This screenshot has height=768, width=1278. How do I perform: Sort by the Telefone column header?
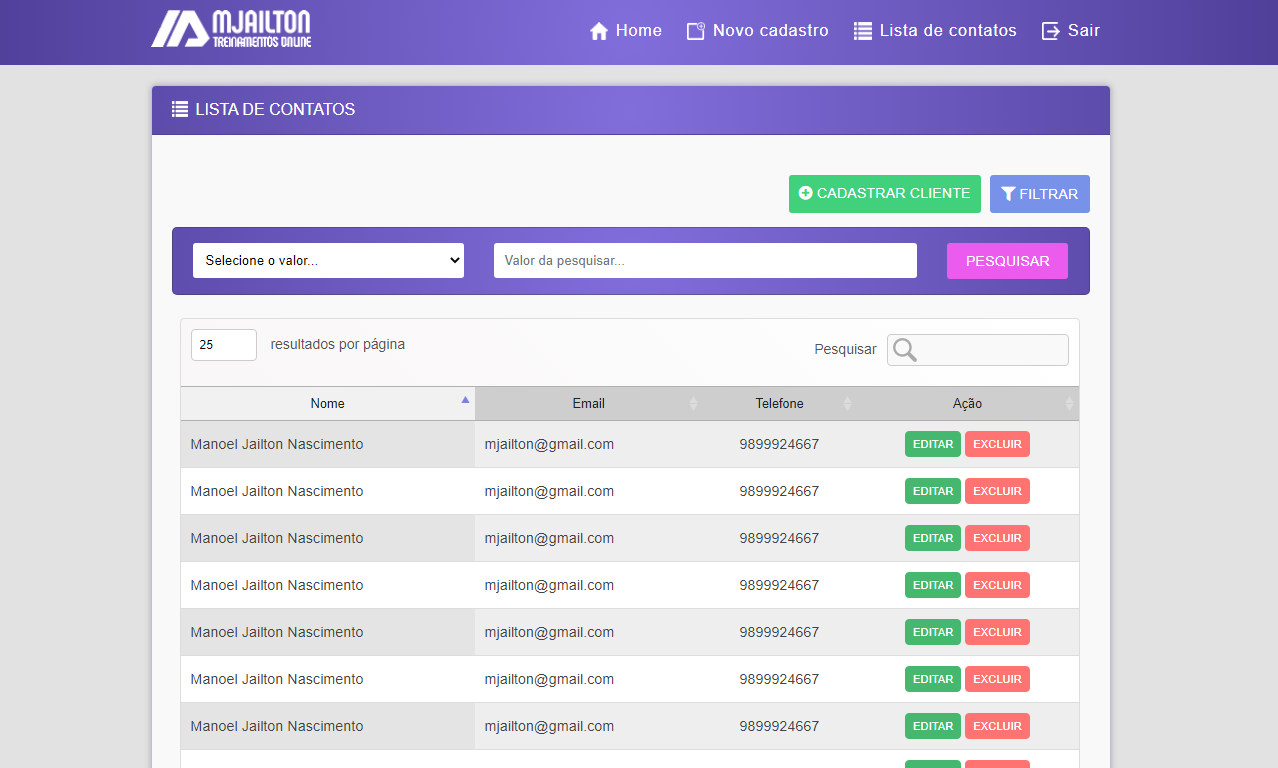click(x=779, y=404)
